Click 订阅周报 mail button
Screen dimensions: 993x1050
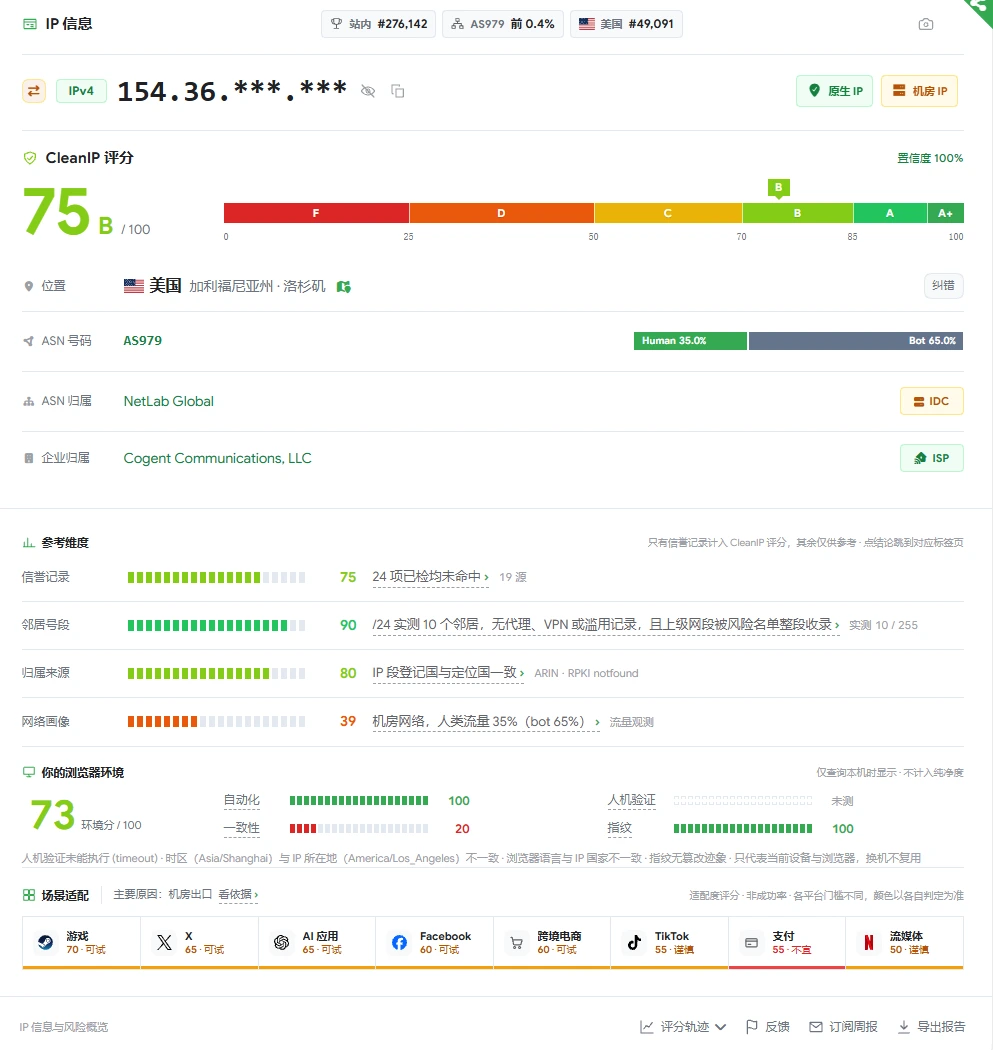(843, 1027)
